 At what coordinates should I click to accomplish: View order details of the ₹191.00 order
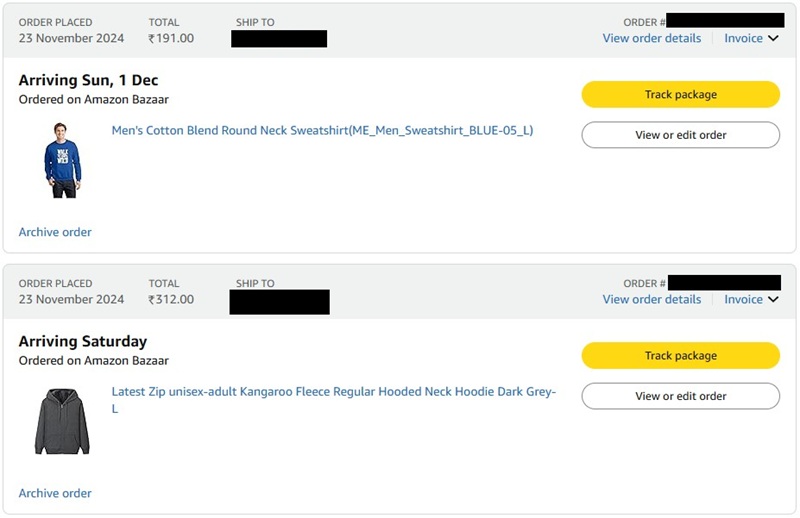tap(651, 38)
